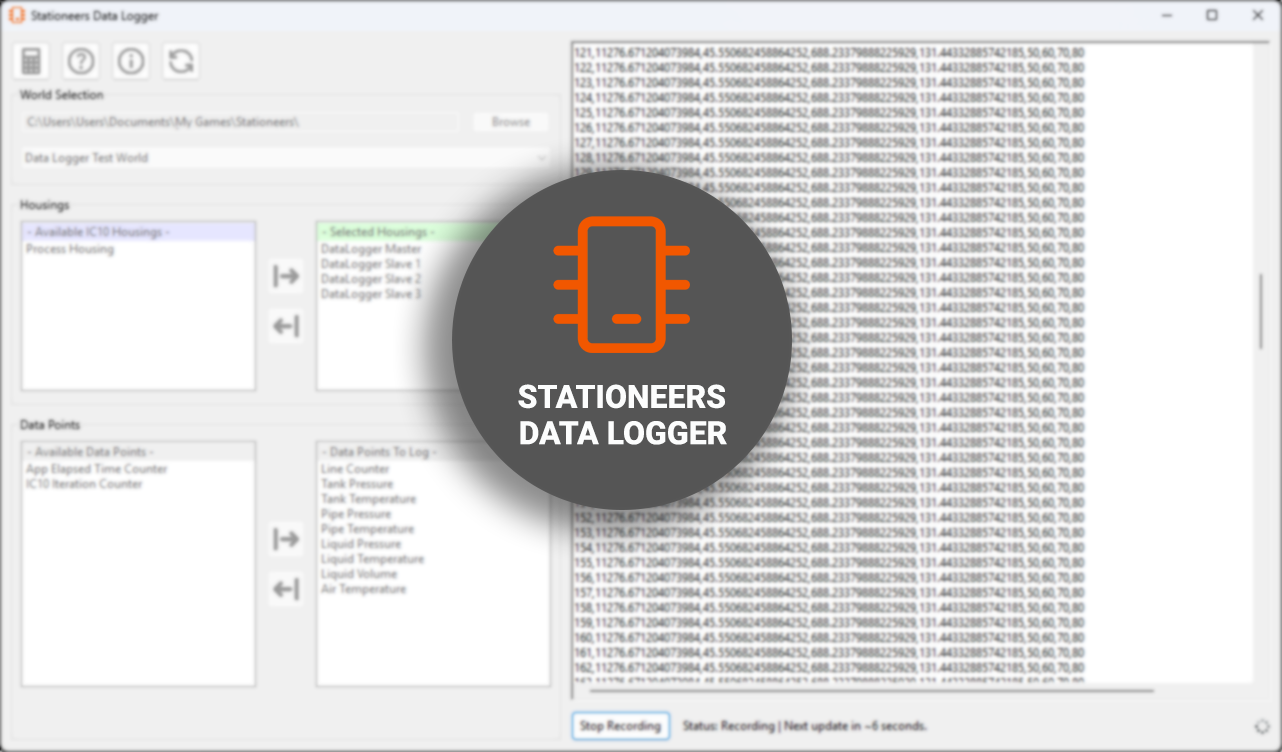Select Process Housing in available housings
Viewport: 1282px width, 752px height.
coord(70,249)
